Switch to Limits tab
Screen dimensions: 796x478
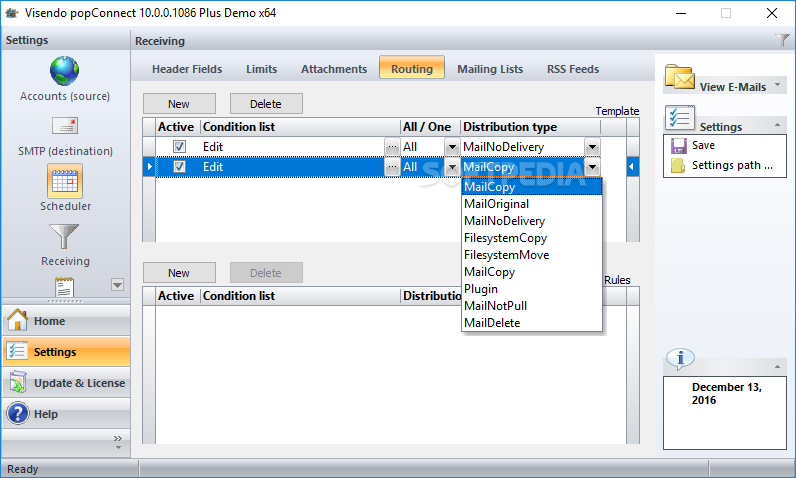click(x=261, y=69)
